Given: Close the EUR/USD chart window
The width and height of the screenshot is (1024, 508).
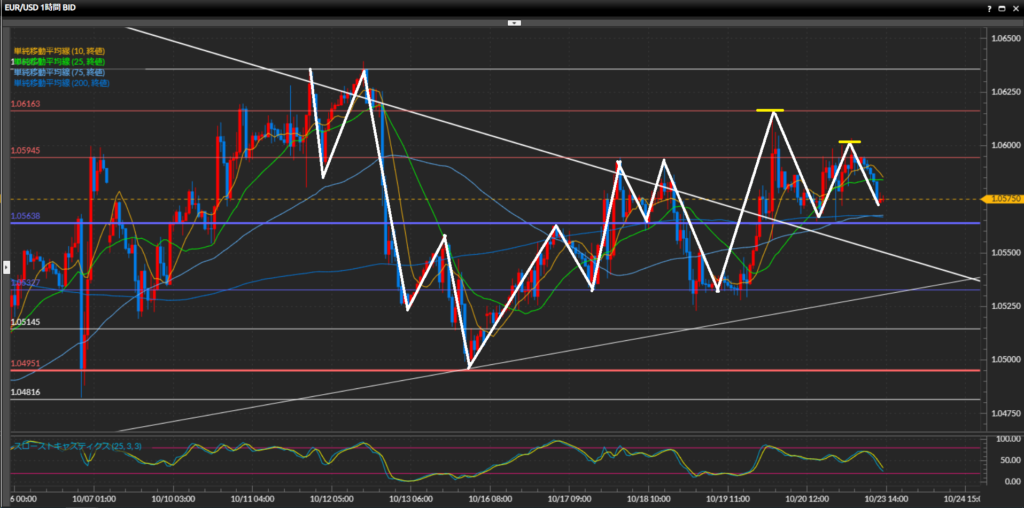Looking at the screenshot, I should point(1014,7).
